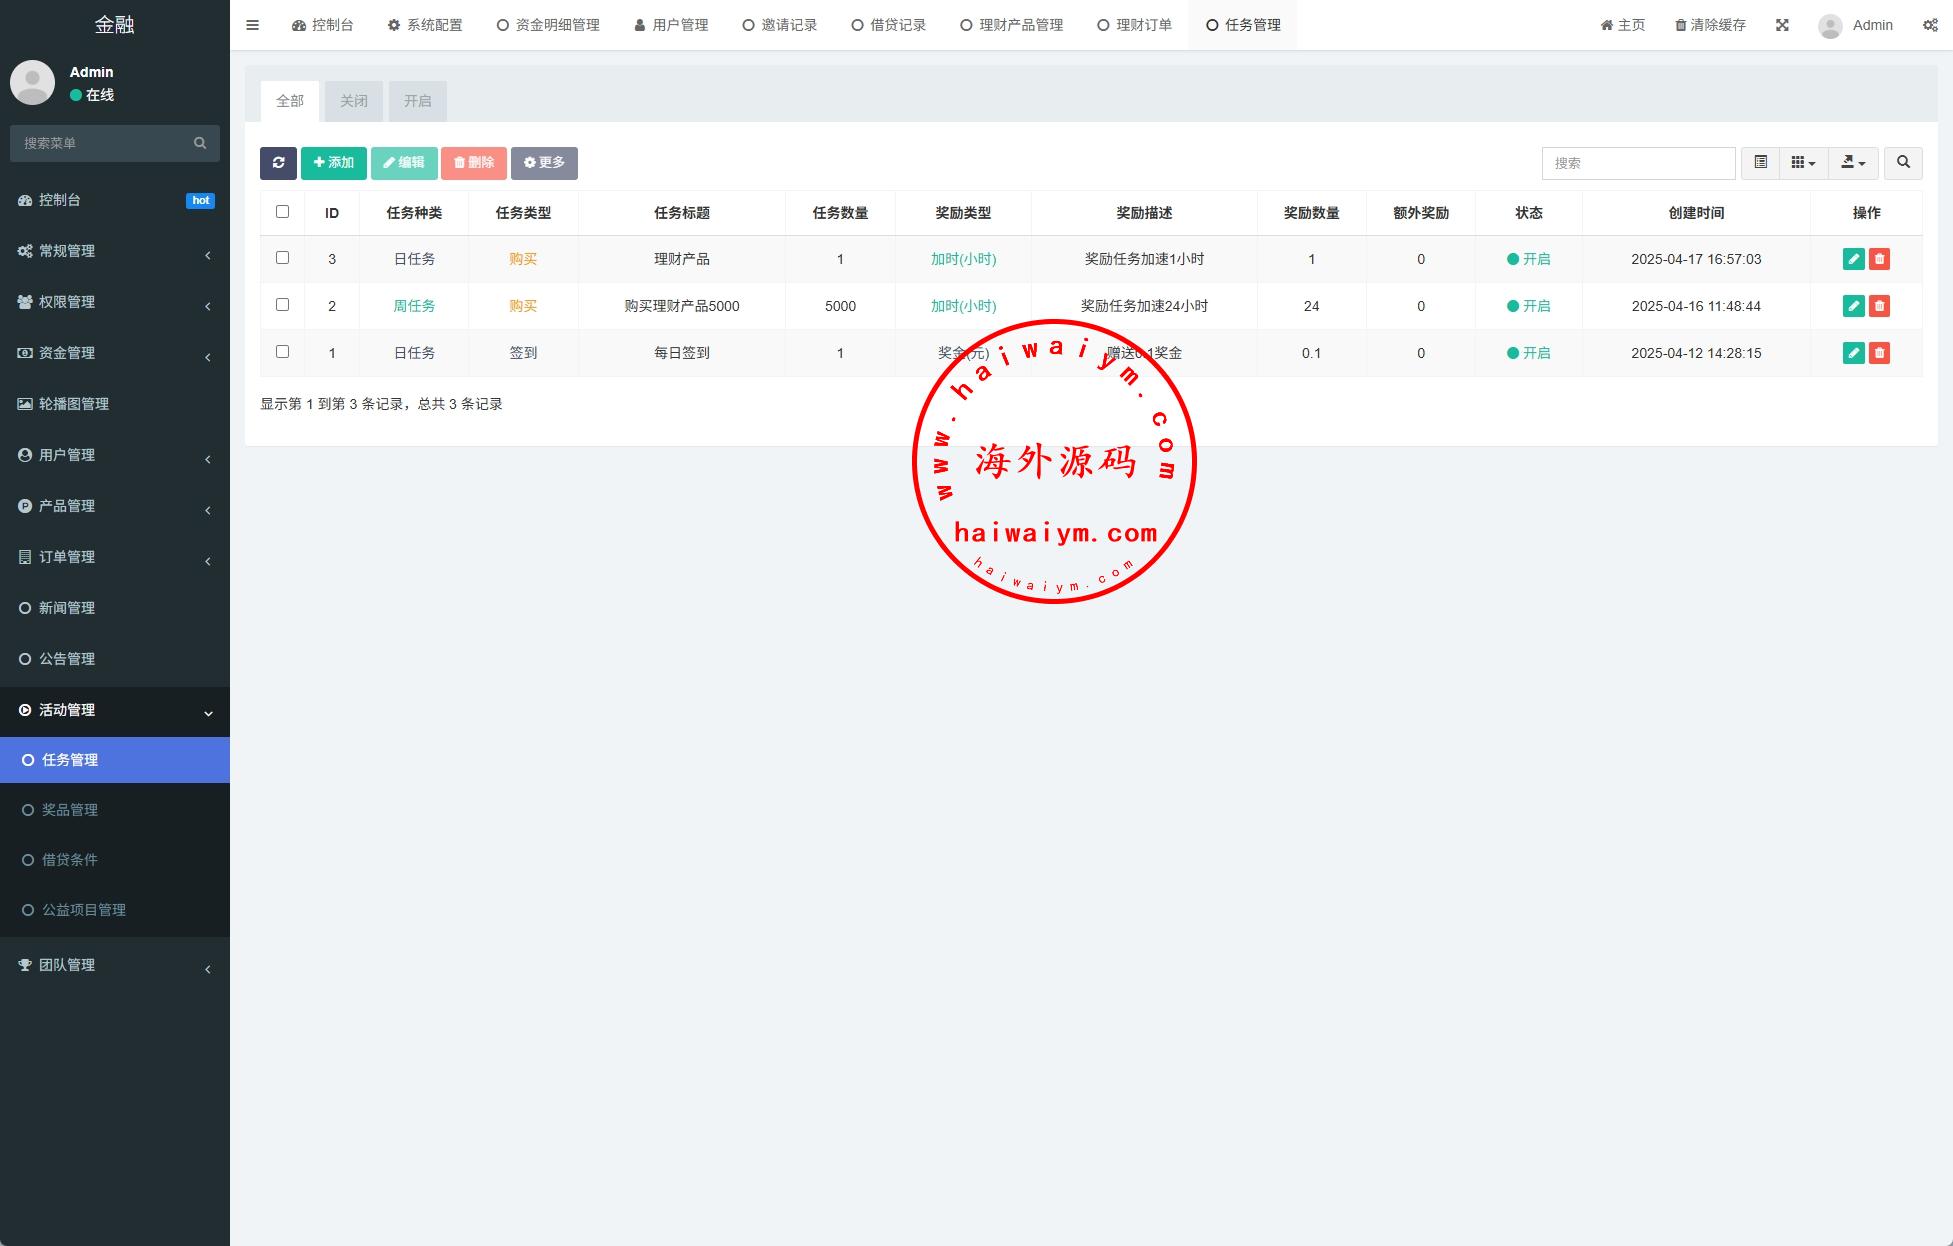
Task: Click the refresh table icon button
Action: 278,163
